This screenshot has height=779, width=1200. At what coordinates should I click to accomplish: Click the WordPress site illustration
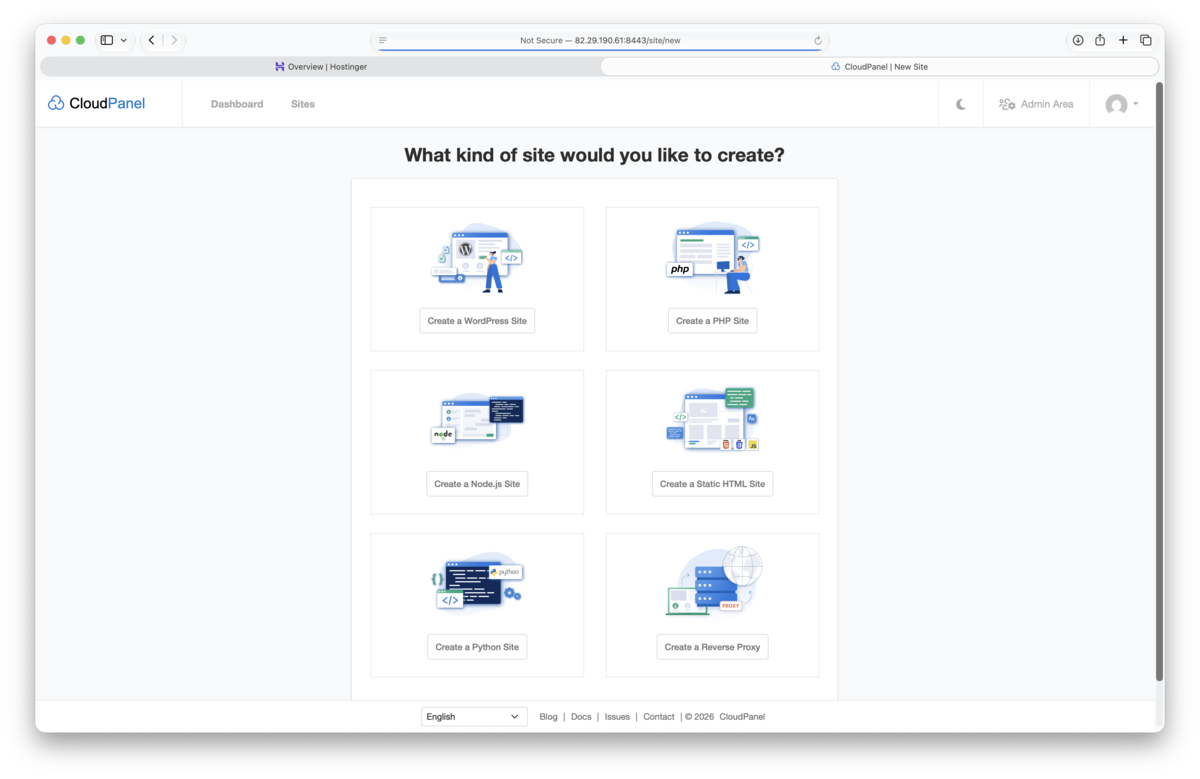click(477, 258)
